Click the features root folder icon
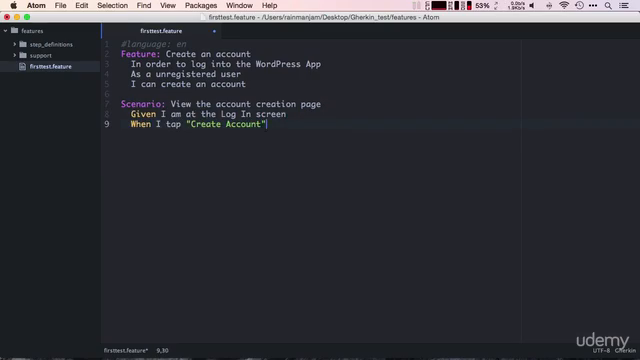 point(15,31)
